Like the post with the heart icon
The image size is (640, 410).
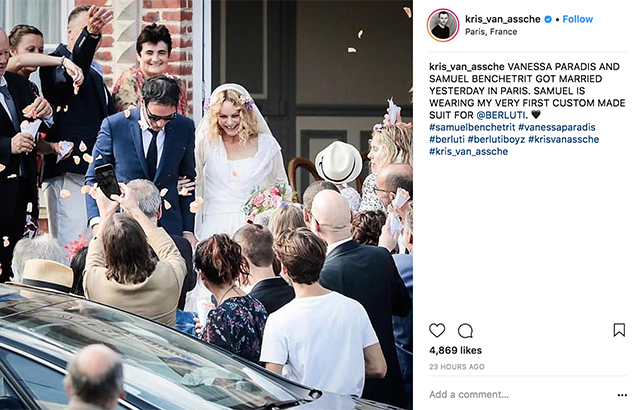coord(437,330)
